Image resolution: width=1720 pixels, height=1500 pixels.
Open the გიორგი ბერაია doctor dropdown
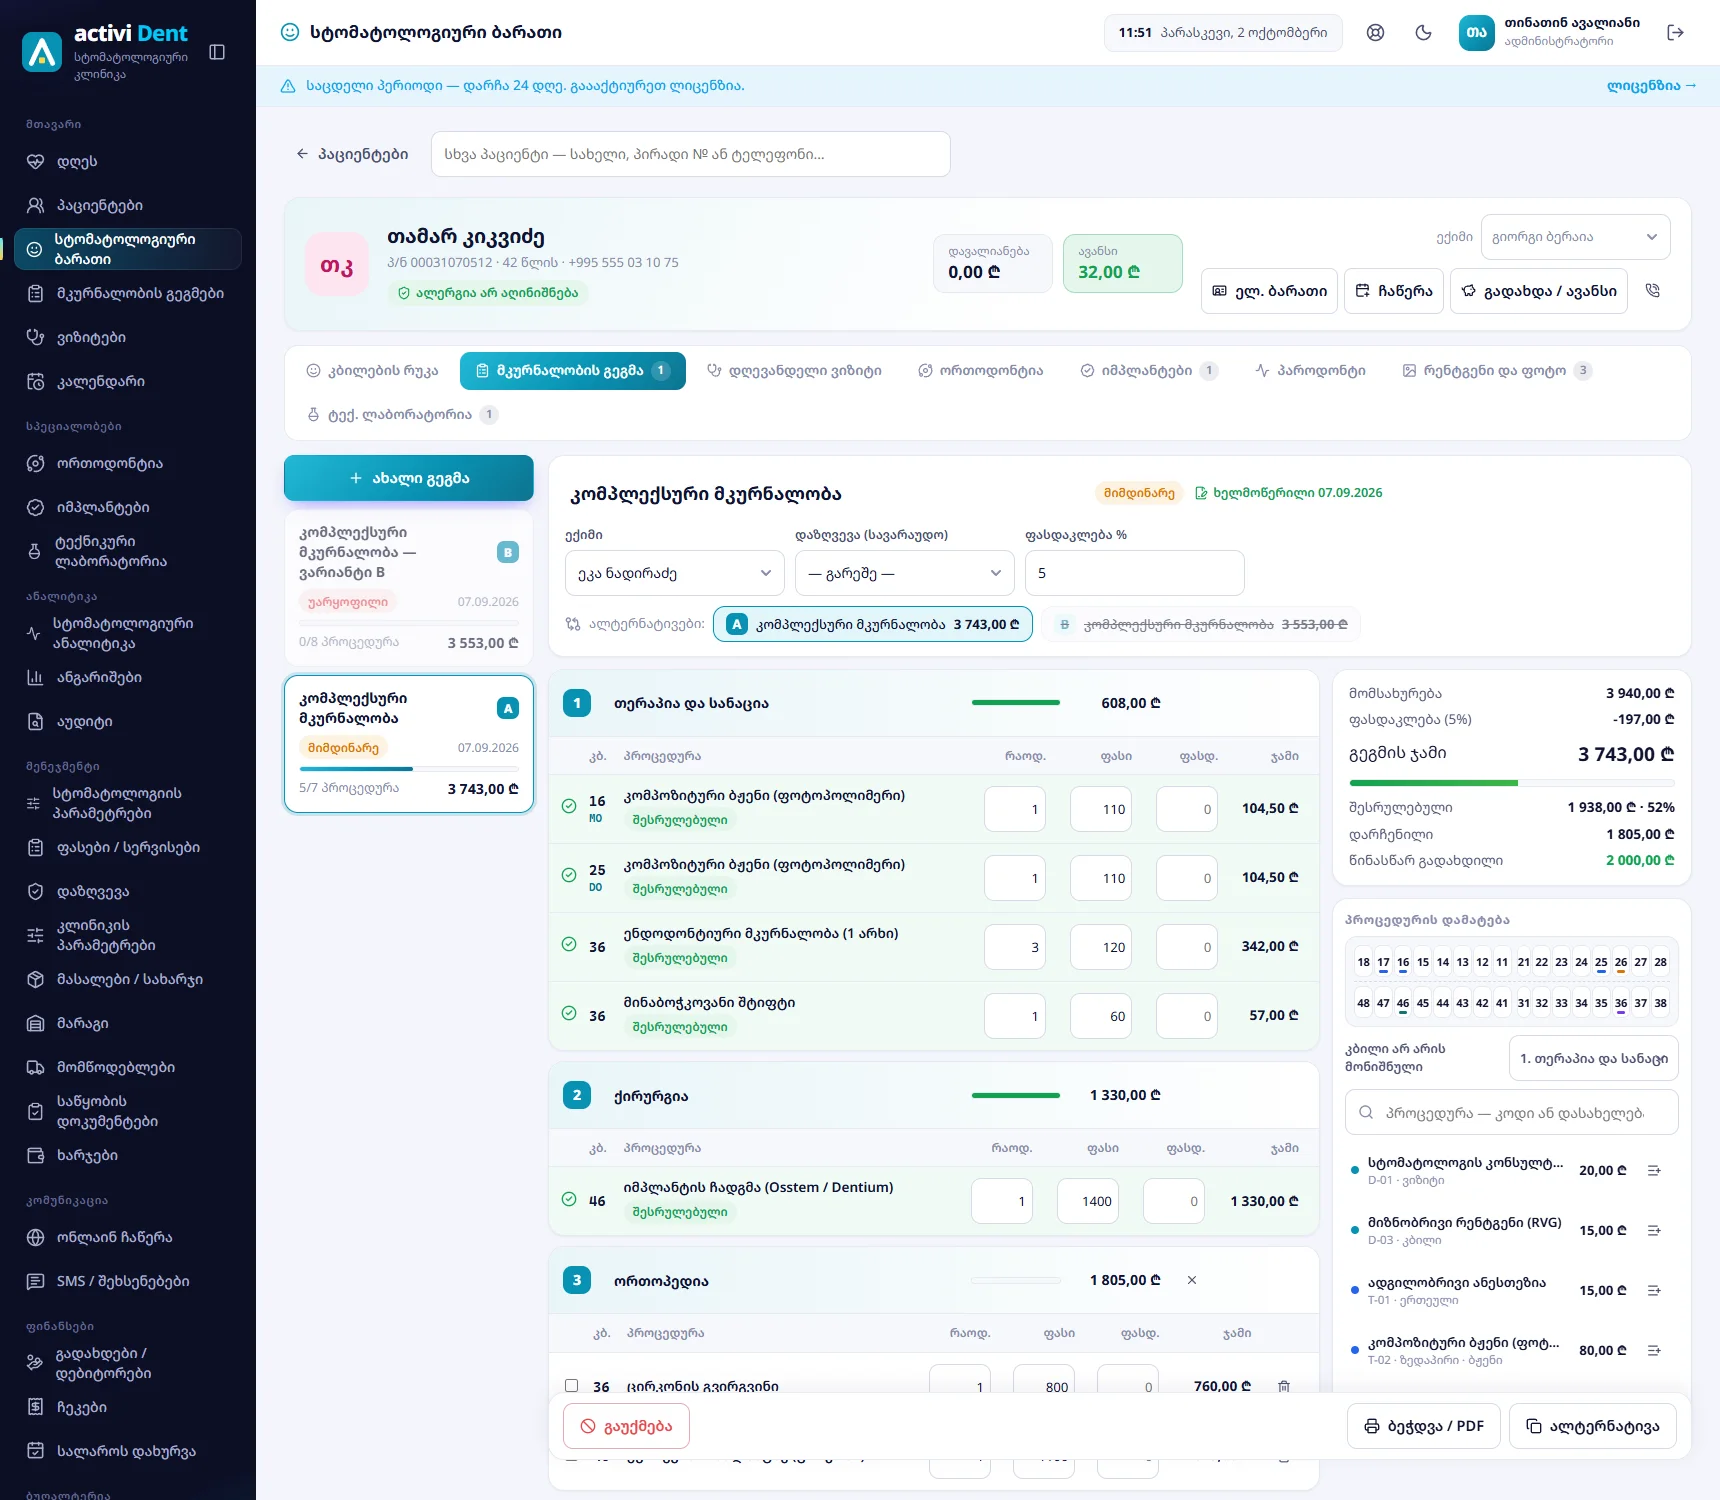(1576, 237)
